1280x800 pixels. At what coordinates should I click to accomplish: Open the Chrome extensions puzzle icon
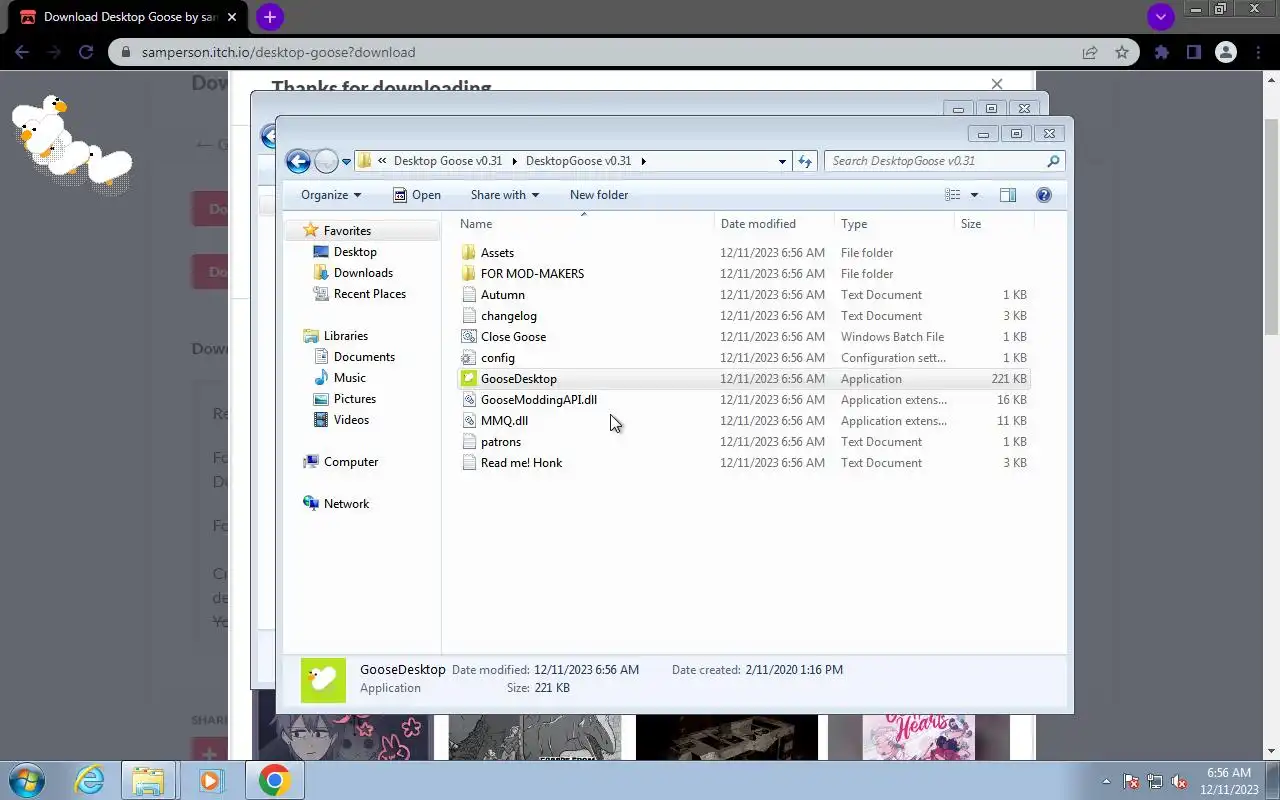(1161, 52)
